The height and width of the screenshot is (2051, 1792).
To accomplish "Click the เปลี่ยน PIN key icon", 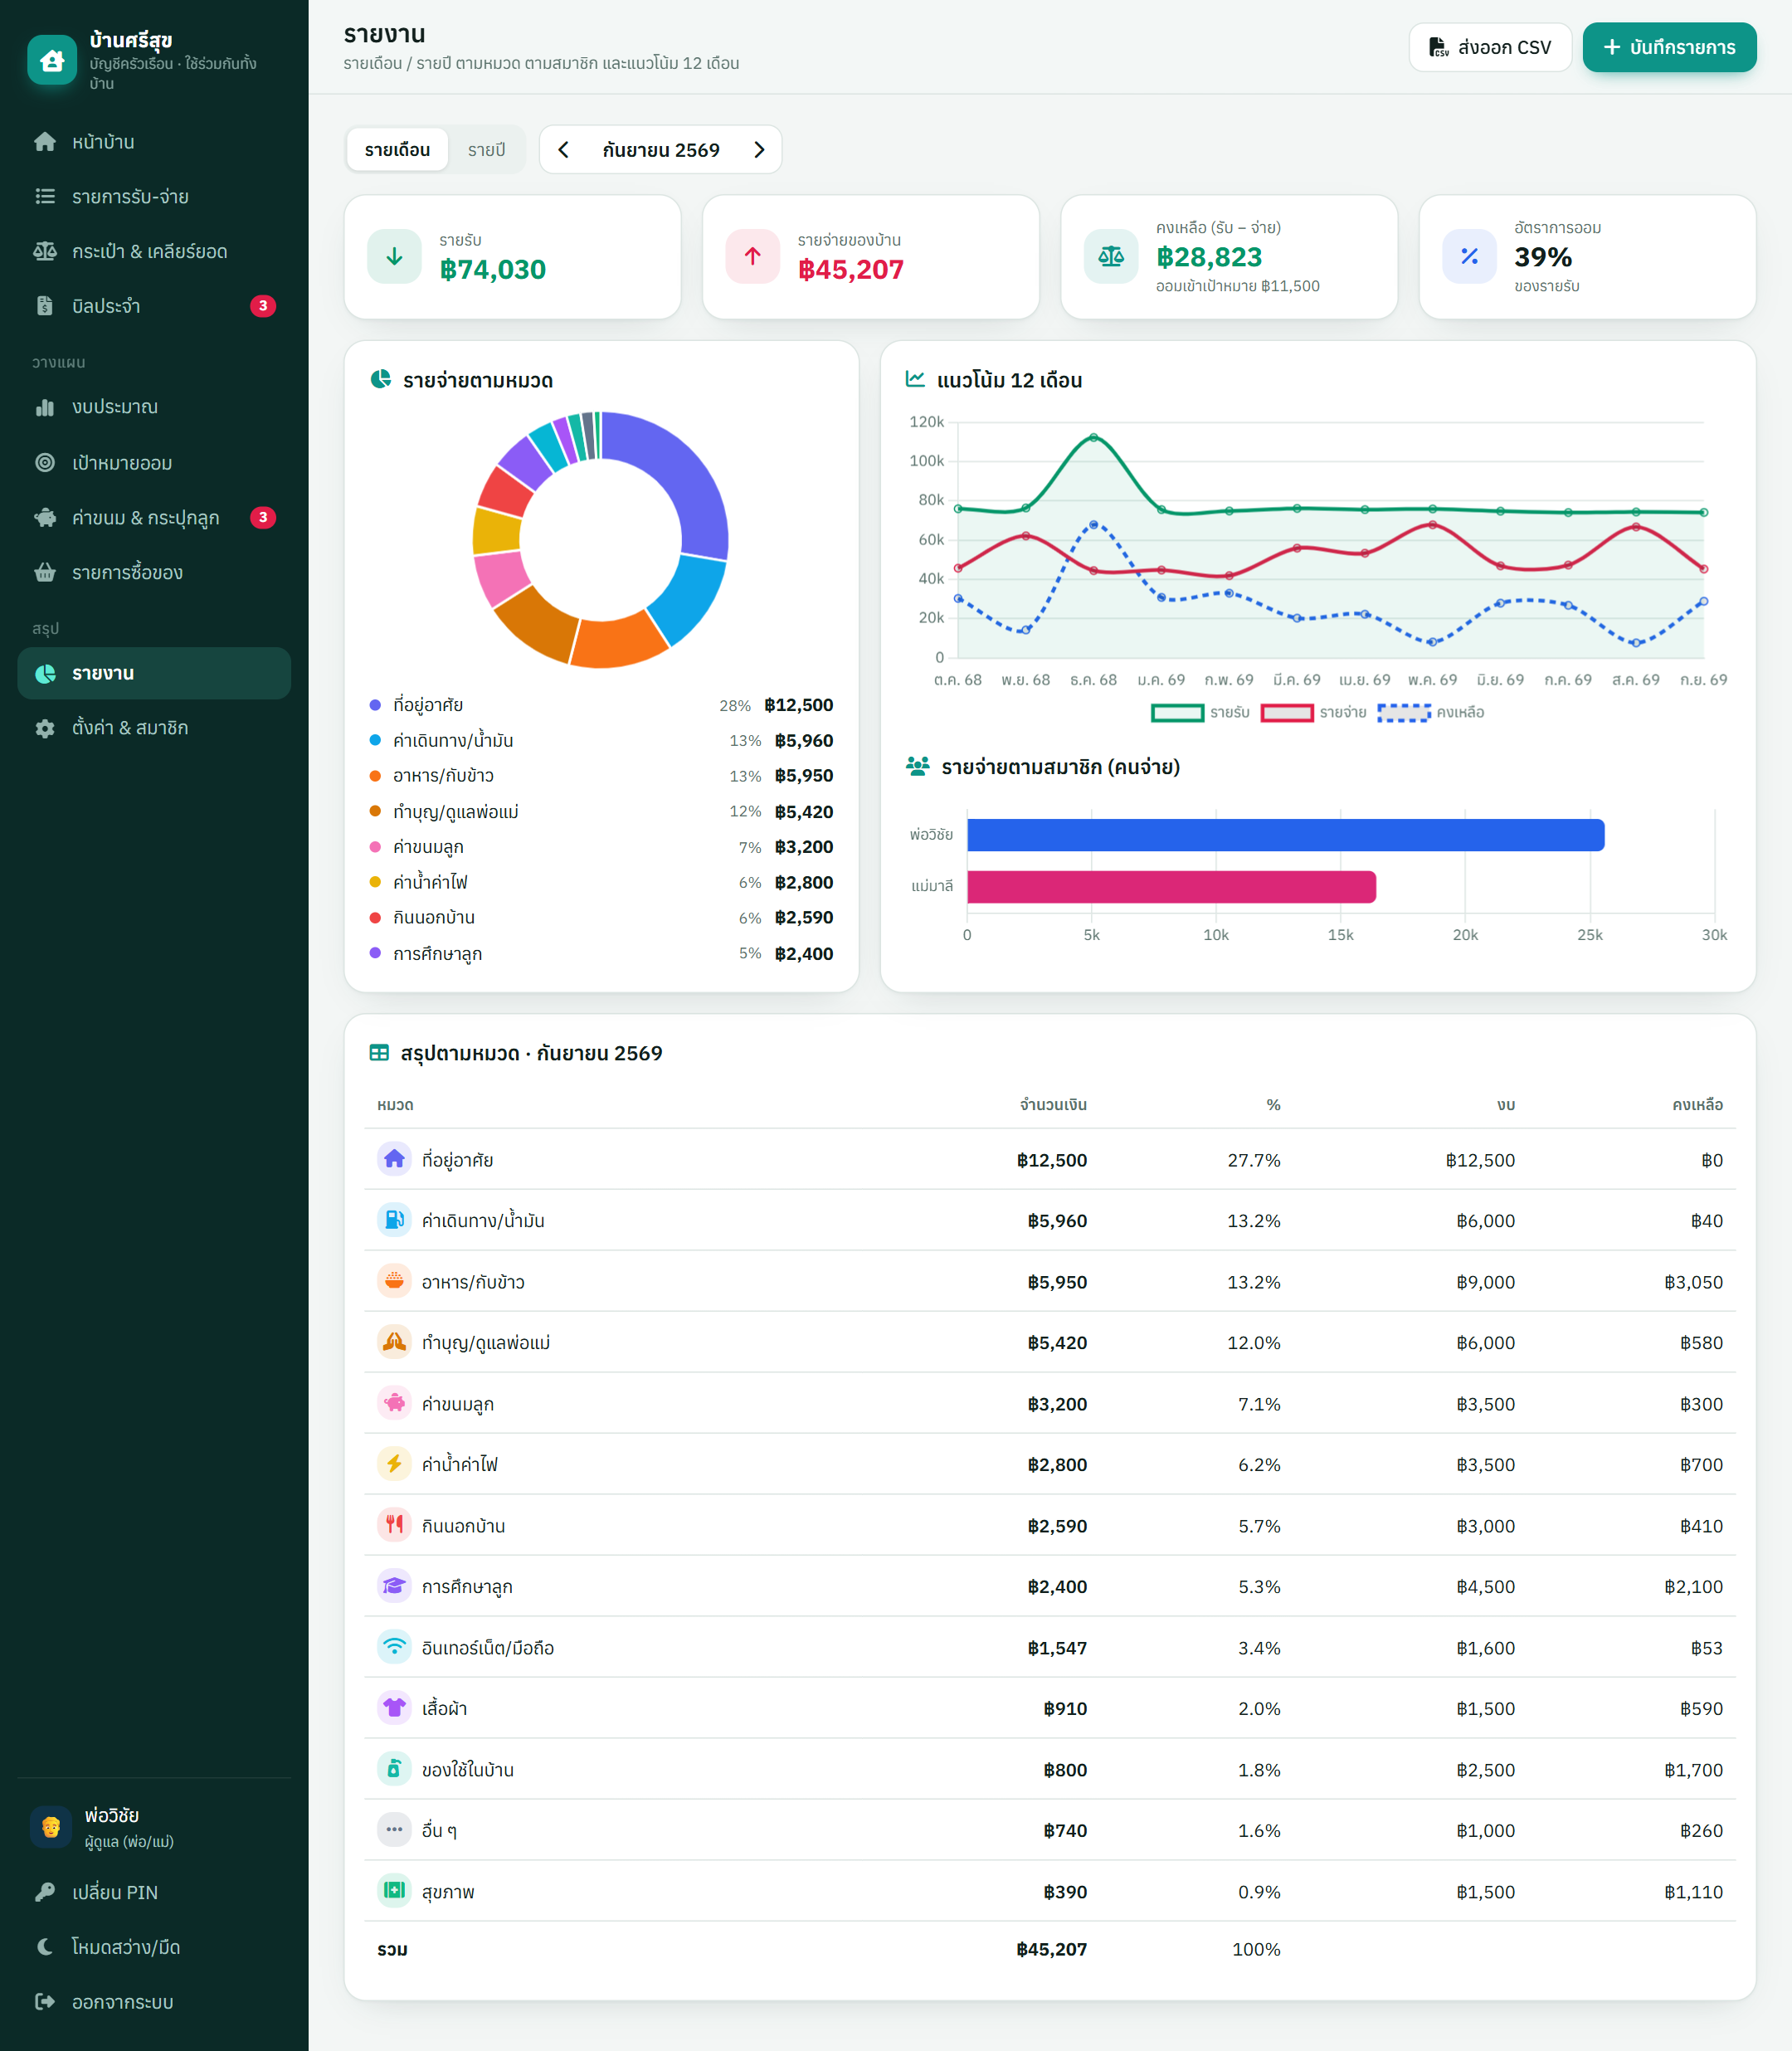I will (45, 1892).
